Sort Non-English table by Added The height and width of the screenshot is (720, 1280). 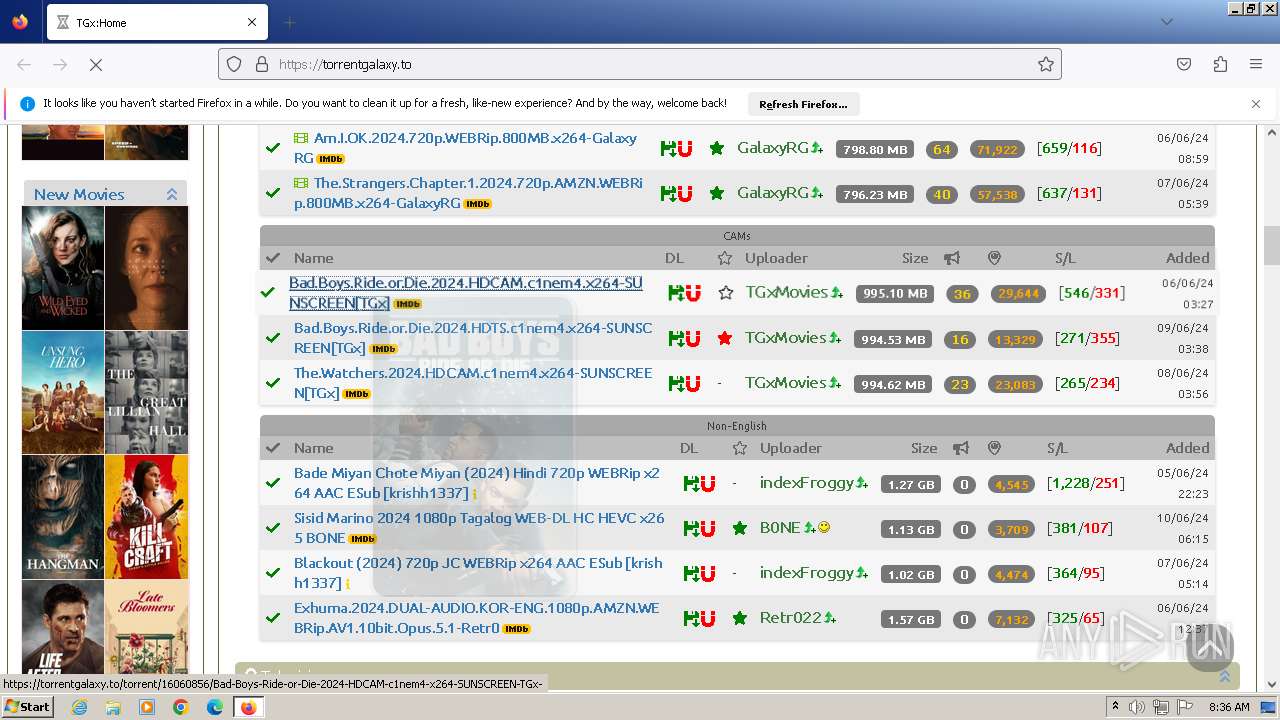click(1187, 448)
